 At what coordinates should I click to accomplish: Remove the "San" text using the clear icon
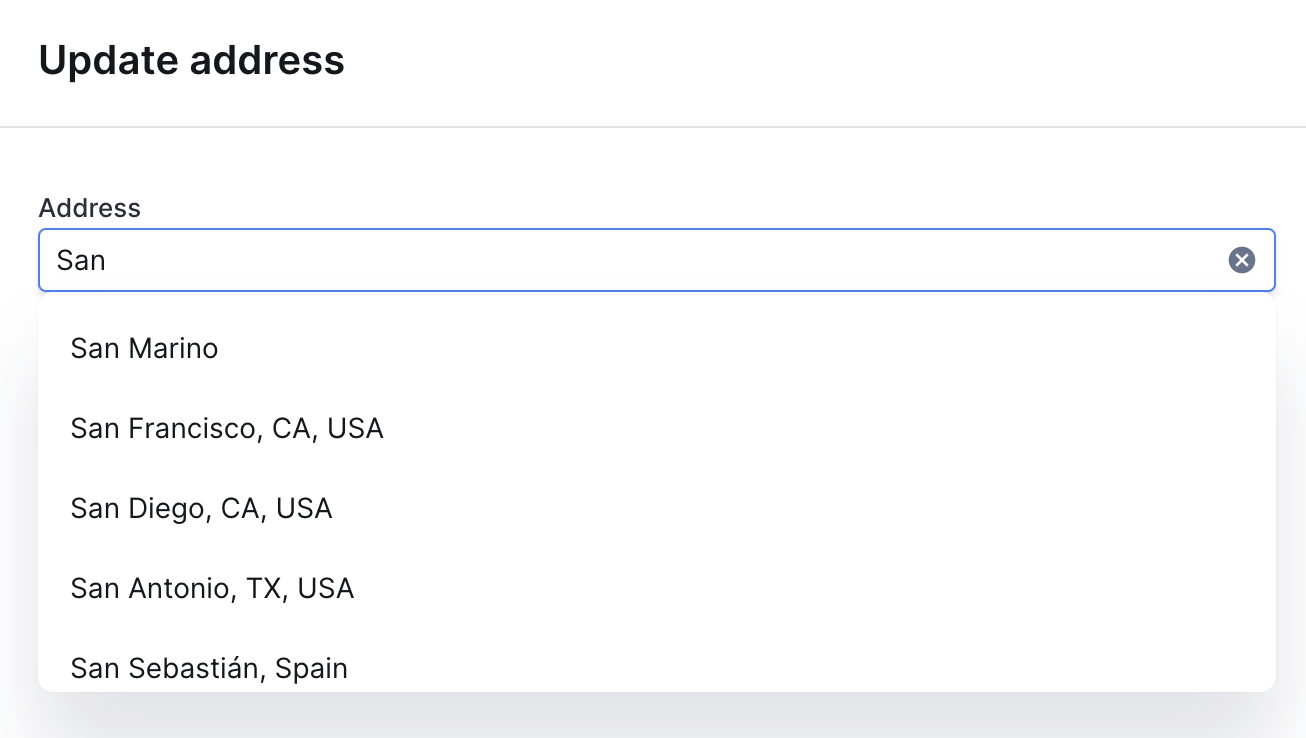1241,261
